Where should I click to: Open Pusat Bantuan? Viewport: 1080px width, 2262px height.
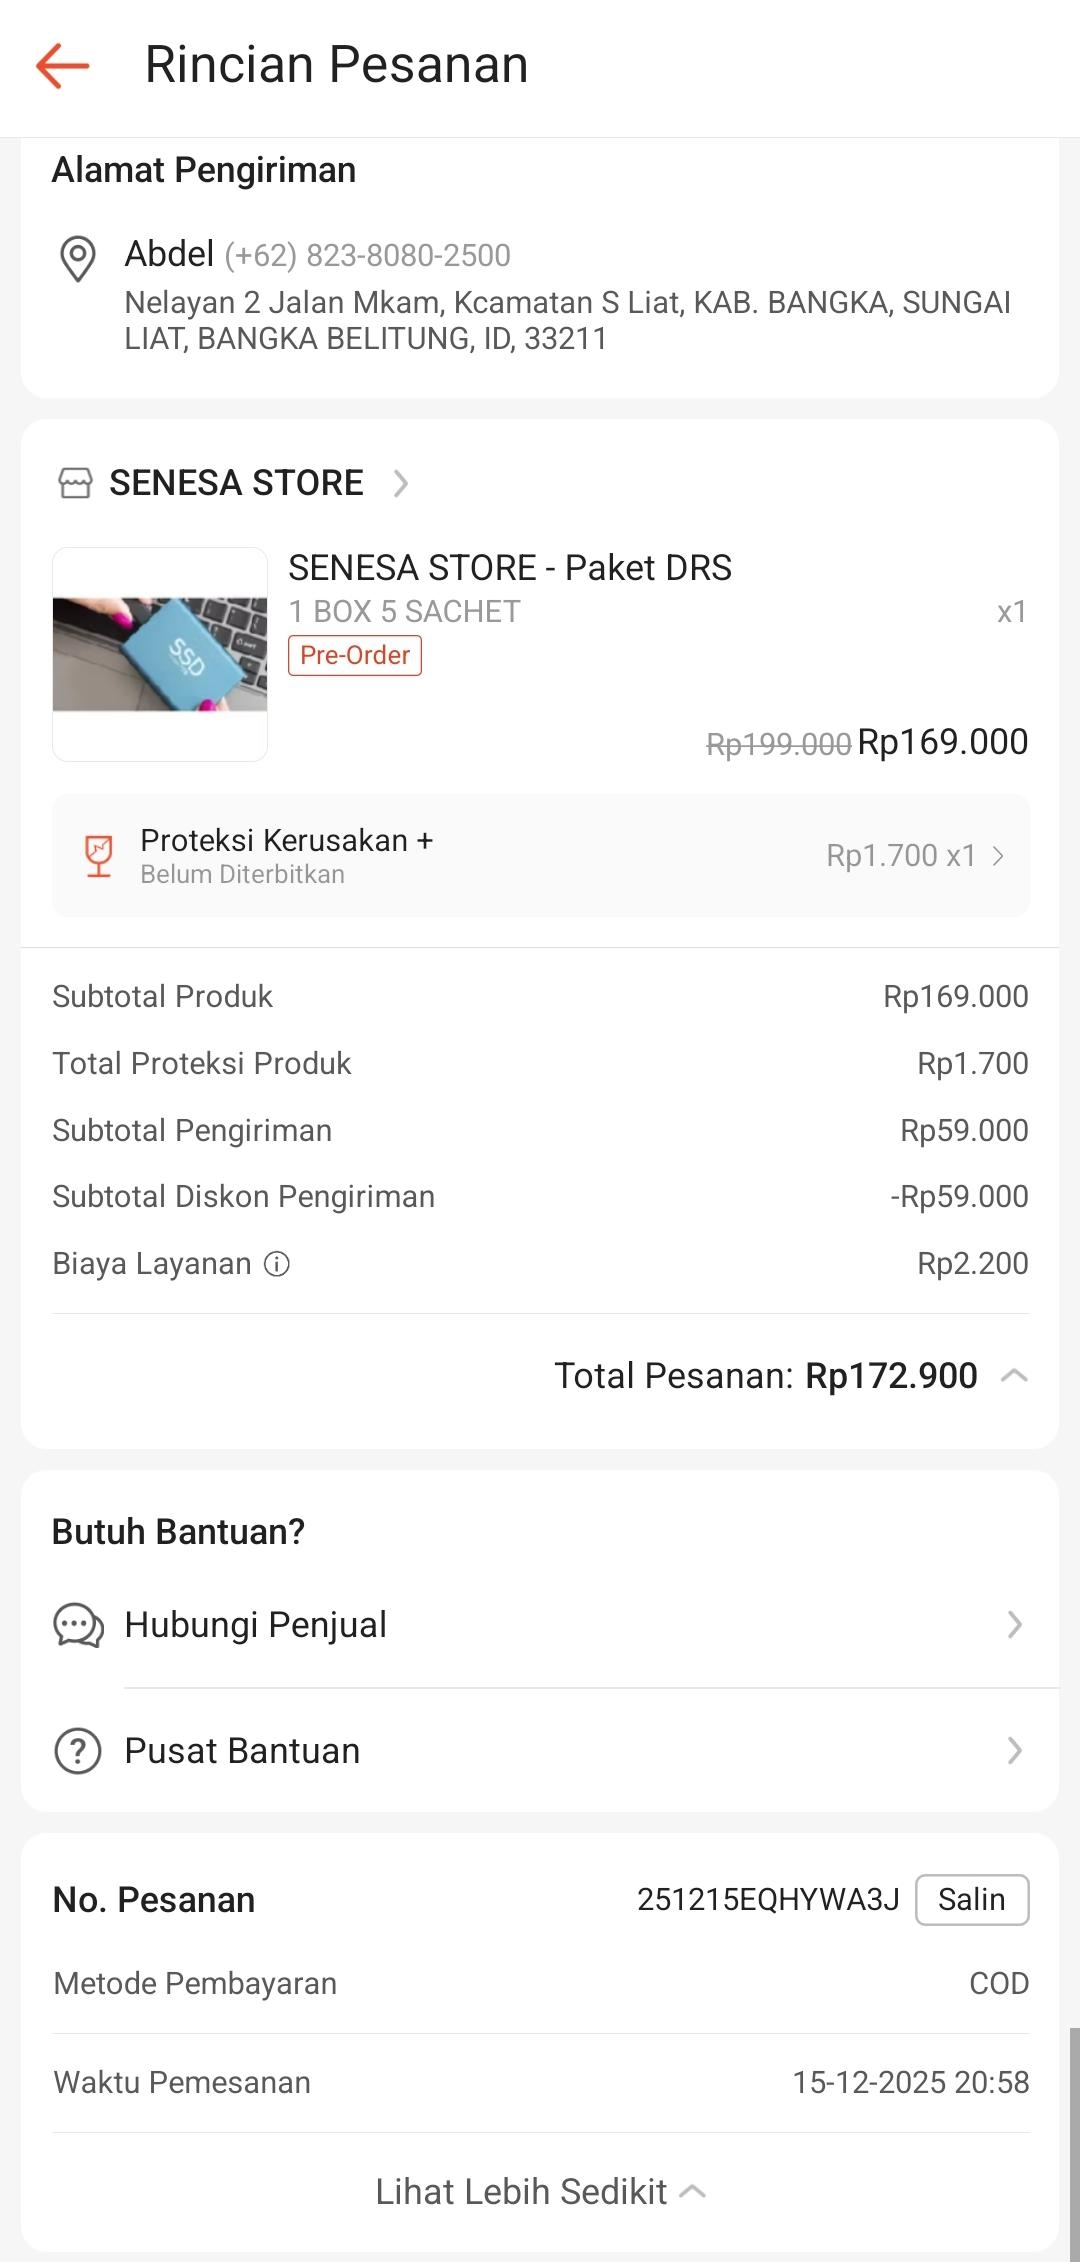click(242, 1751)
